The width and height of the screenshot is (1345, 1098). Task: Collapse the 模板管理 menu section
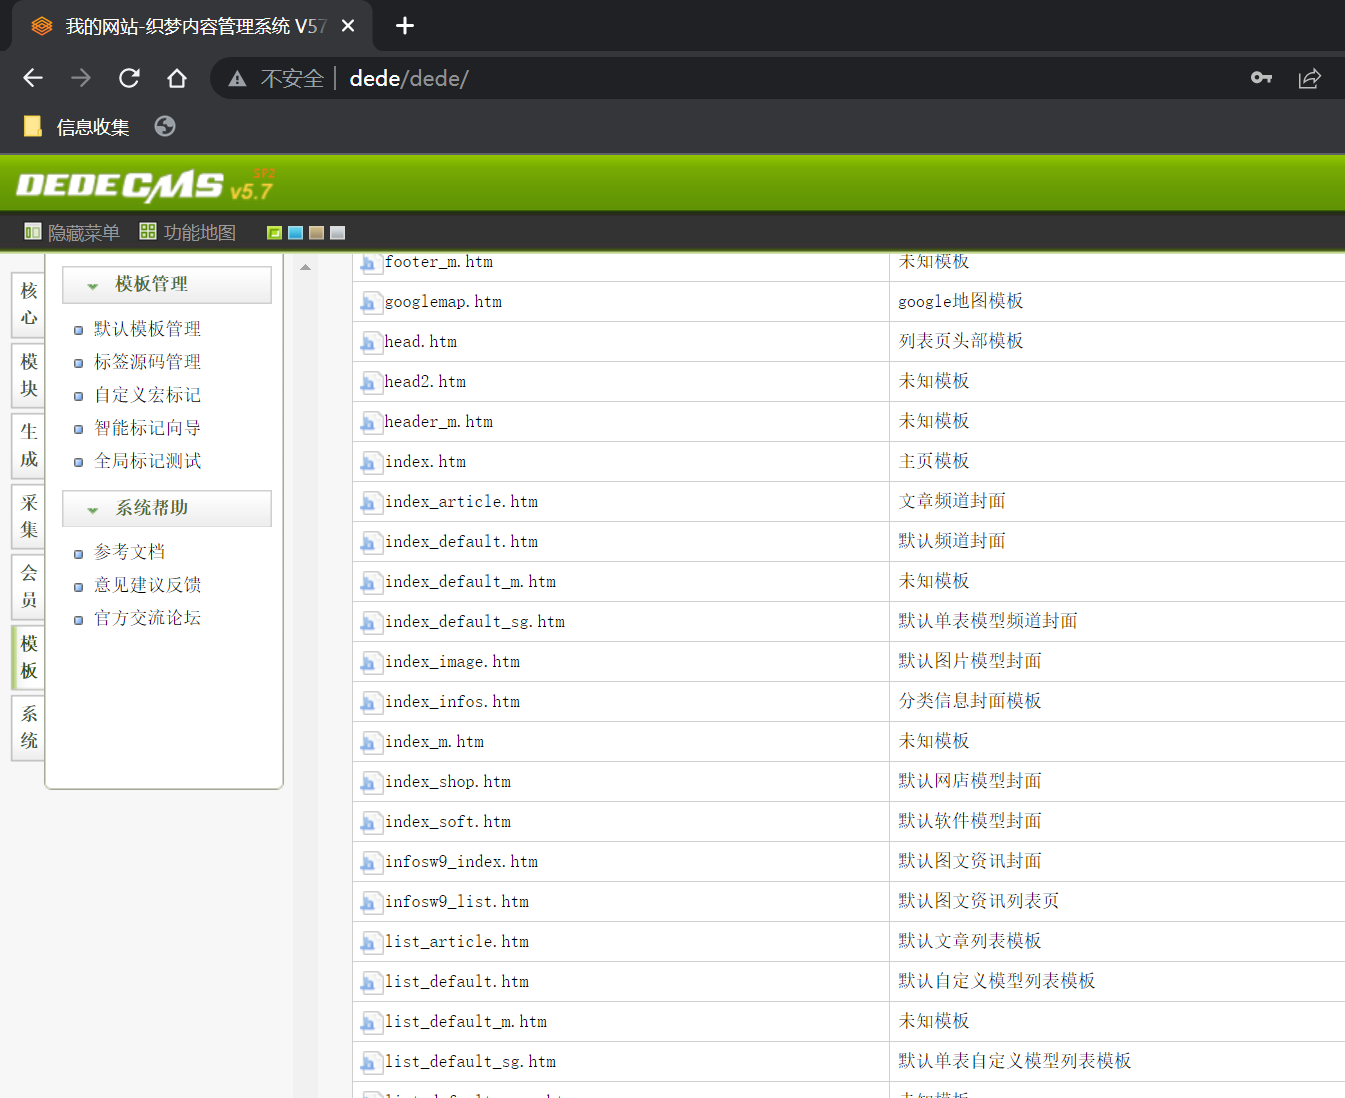pos(167,284)
